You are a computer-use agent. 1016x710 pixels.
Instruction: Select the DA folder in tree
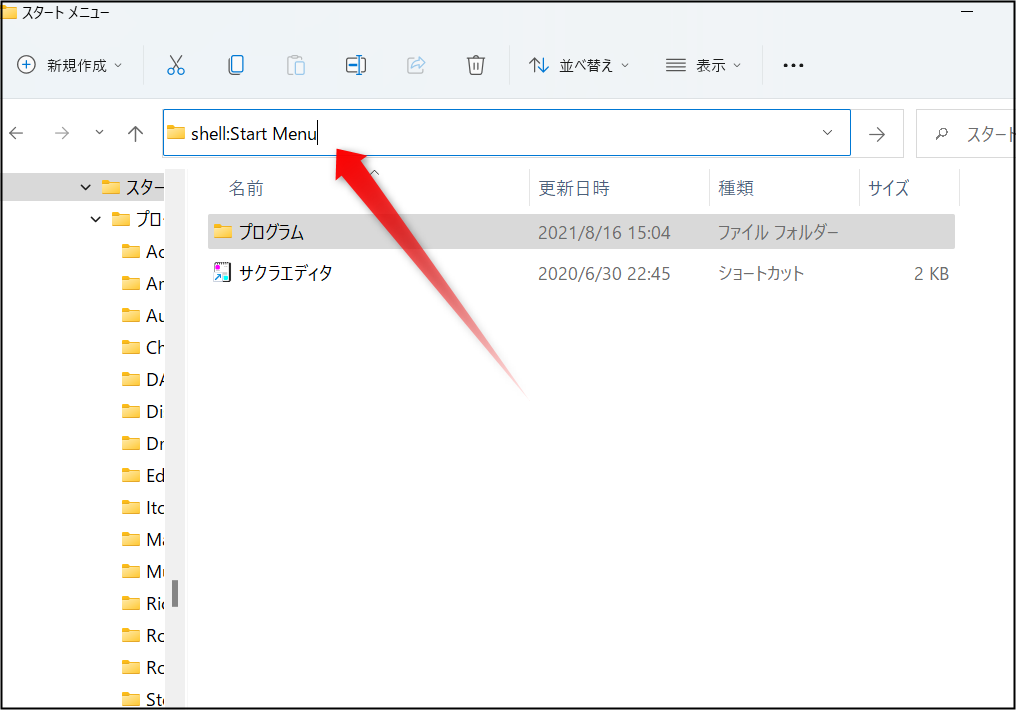pyautogui.click(x=143, y=380)
